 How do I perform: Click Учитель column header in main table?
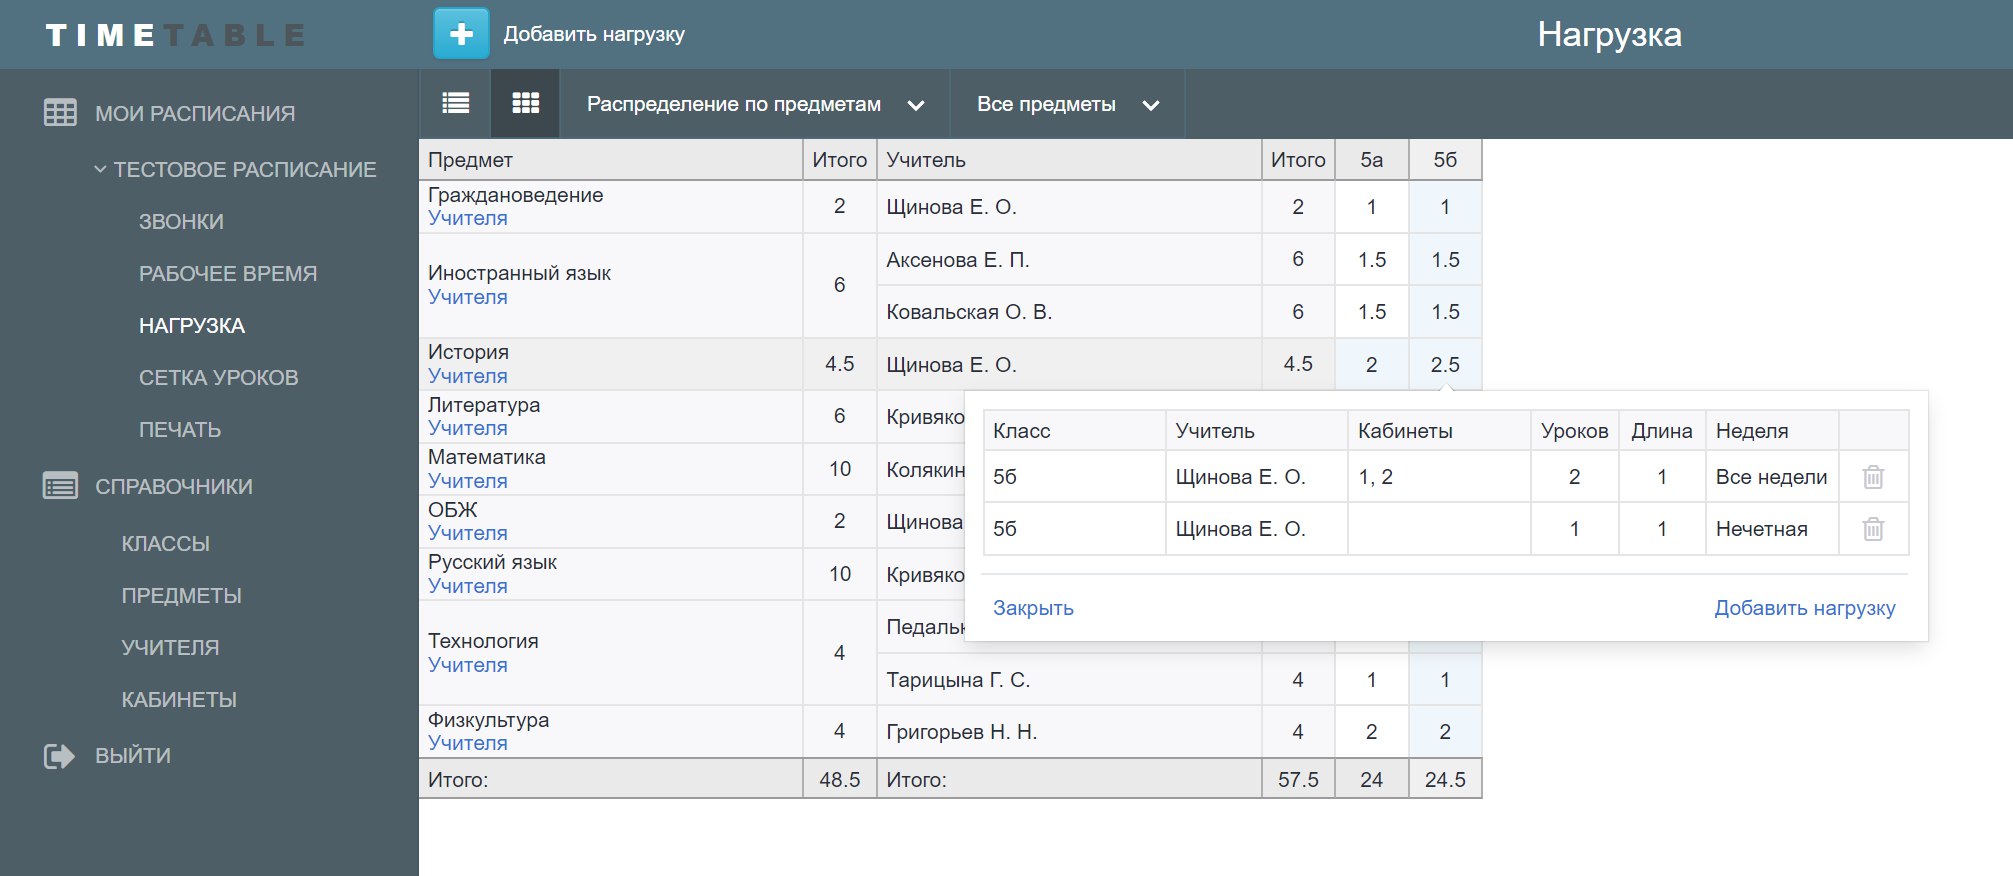click(1069, 160)
